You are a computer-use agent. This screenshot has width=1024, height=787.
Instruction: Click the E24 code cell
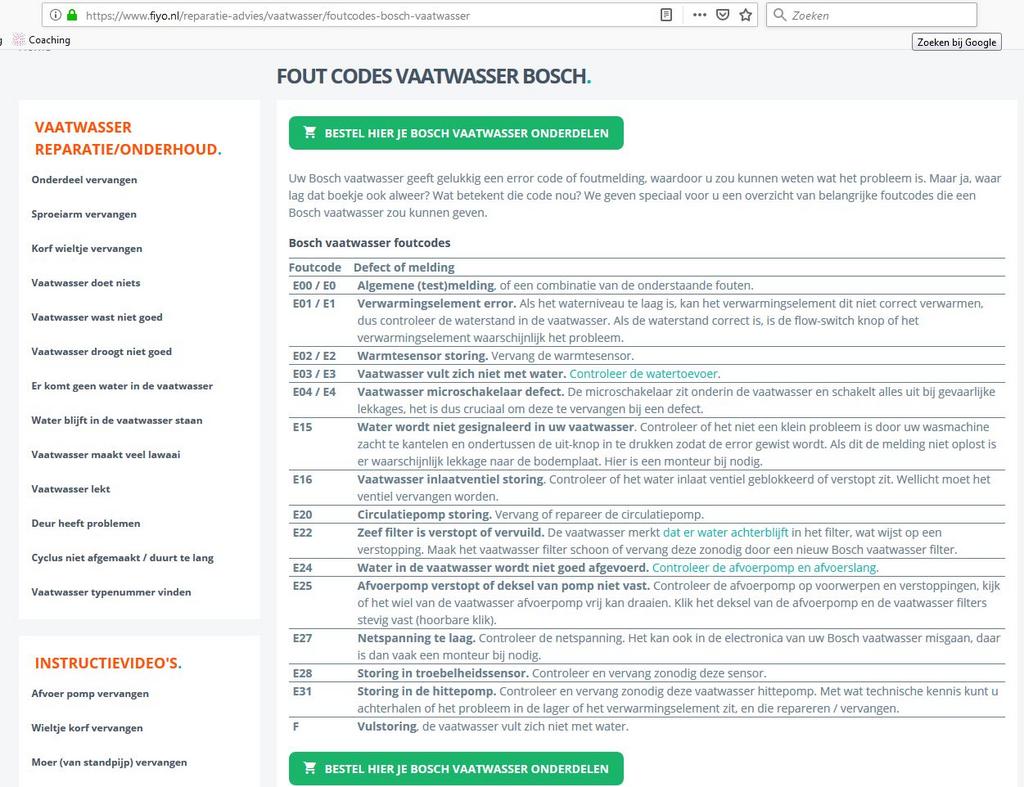[302, 568]
